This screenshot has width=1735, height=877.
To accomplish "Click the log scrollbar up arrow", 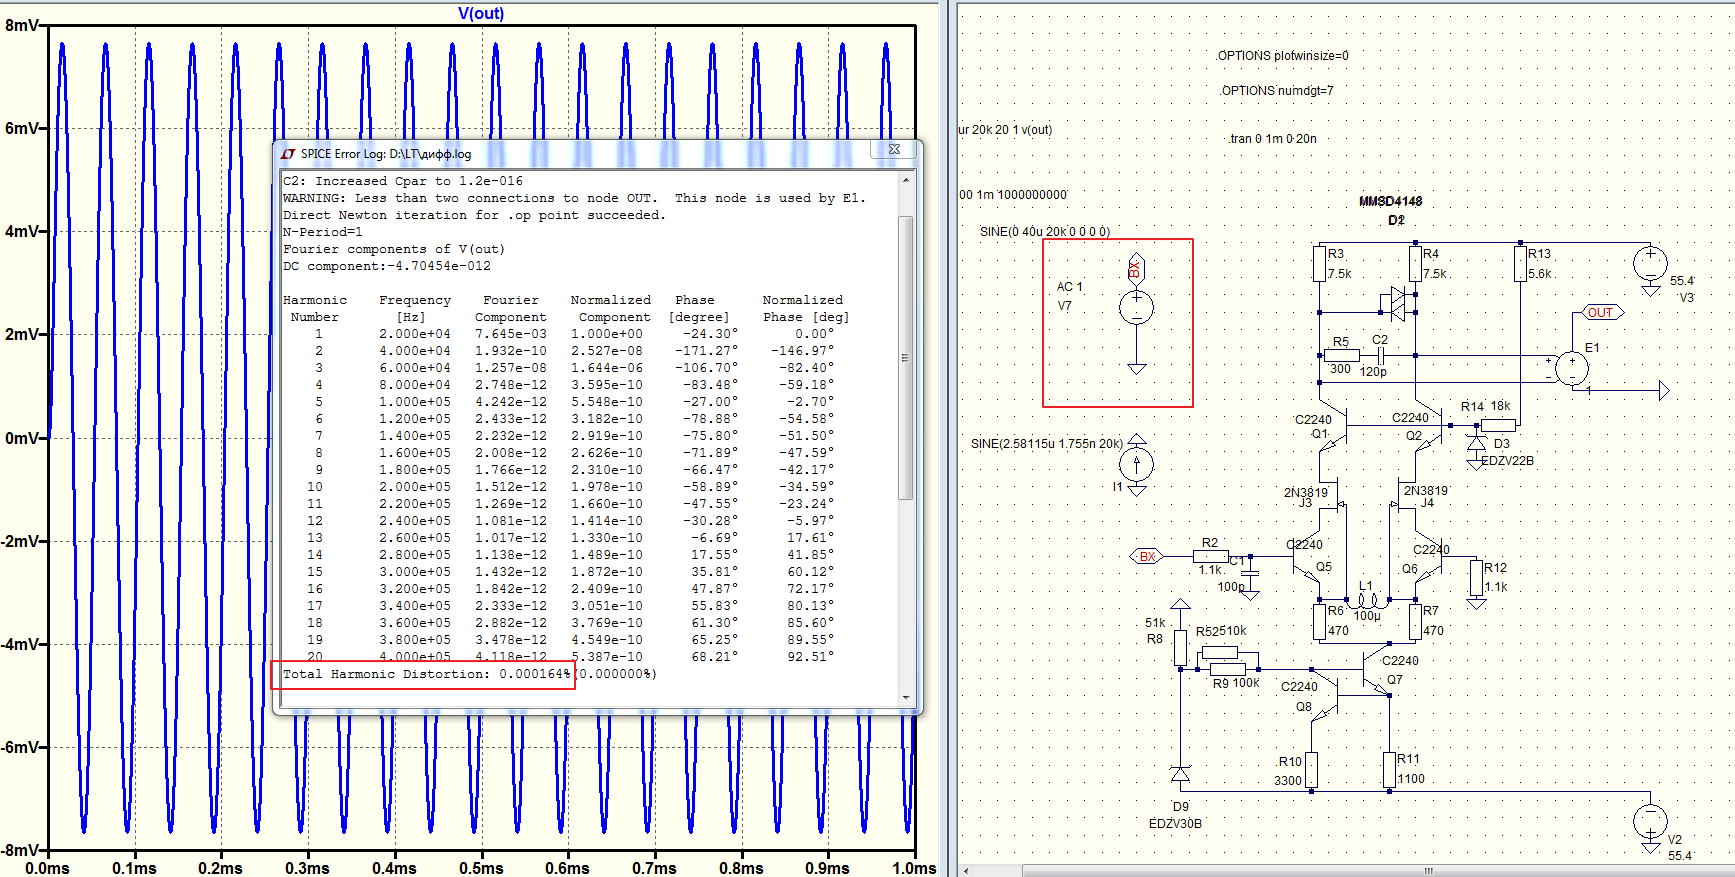I will pos(906,181).
